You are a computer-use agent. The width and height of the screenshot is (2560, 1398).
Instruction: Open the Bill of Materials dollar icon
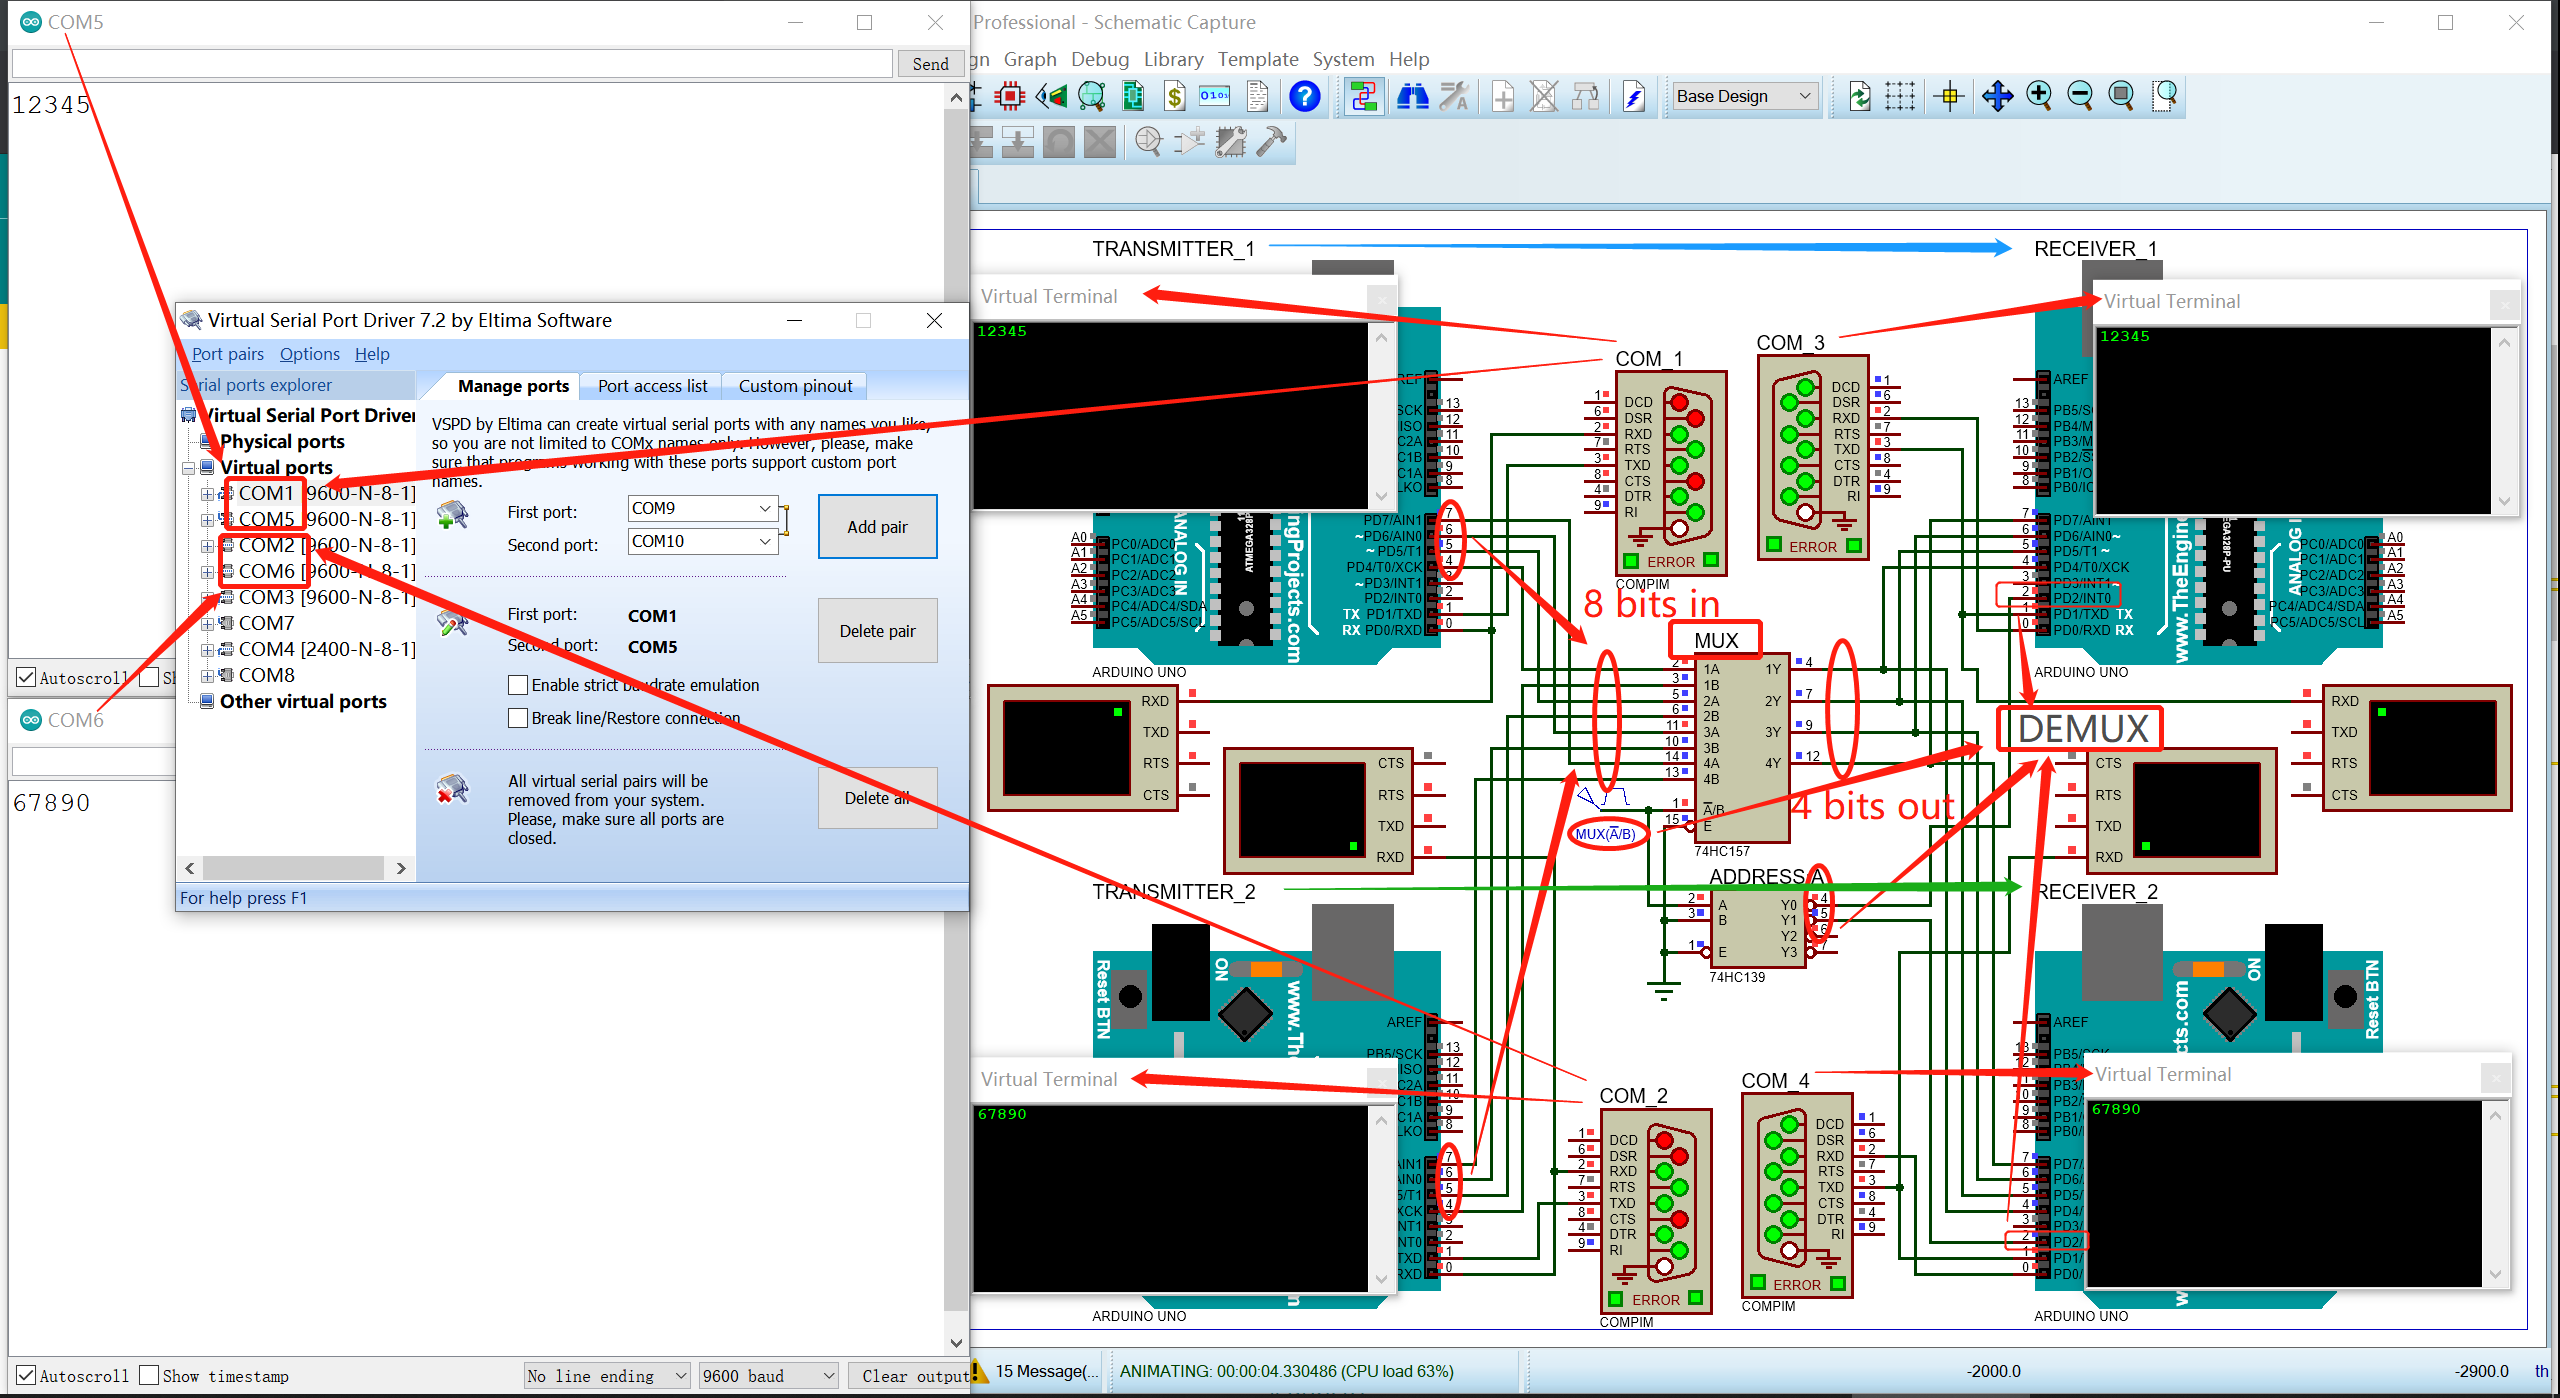coord(1174,96)
